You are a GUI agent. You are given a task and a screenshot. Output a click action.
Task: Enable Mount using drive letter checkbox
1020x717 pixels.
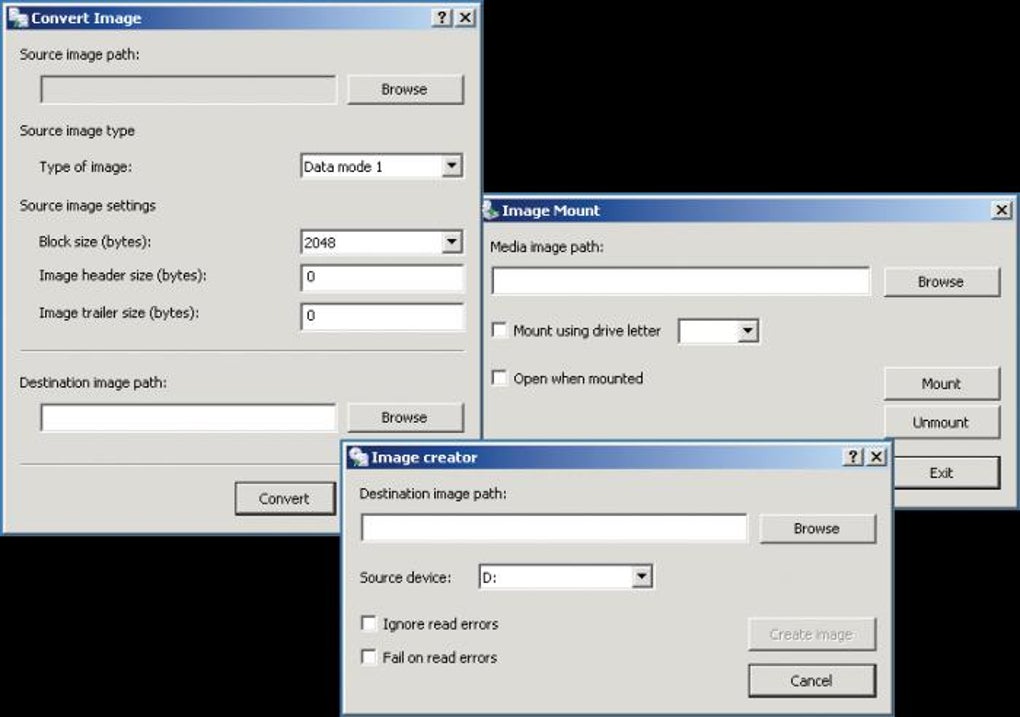click(500, 330)
